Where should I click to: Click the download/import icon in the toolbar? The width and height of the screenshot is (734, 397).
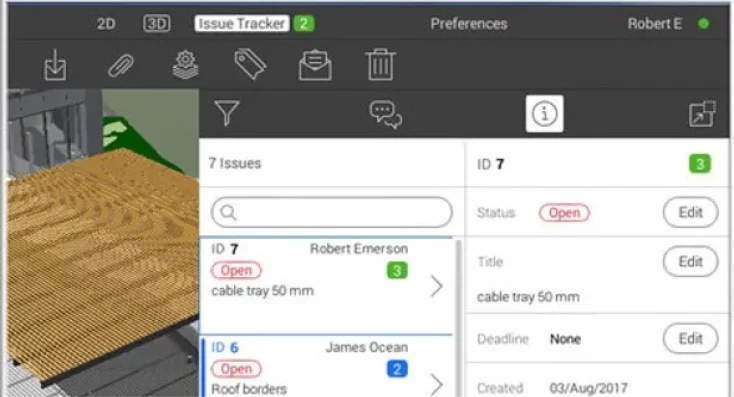coord(55,65)
